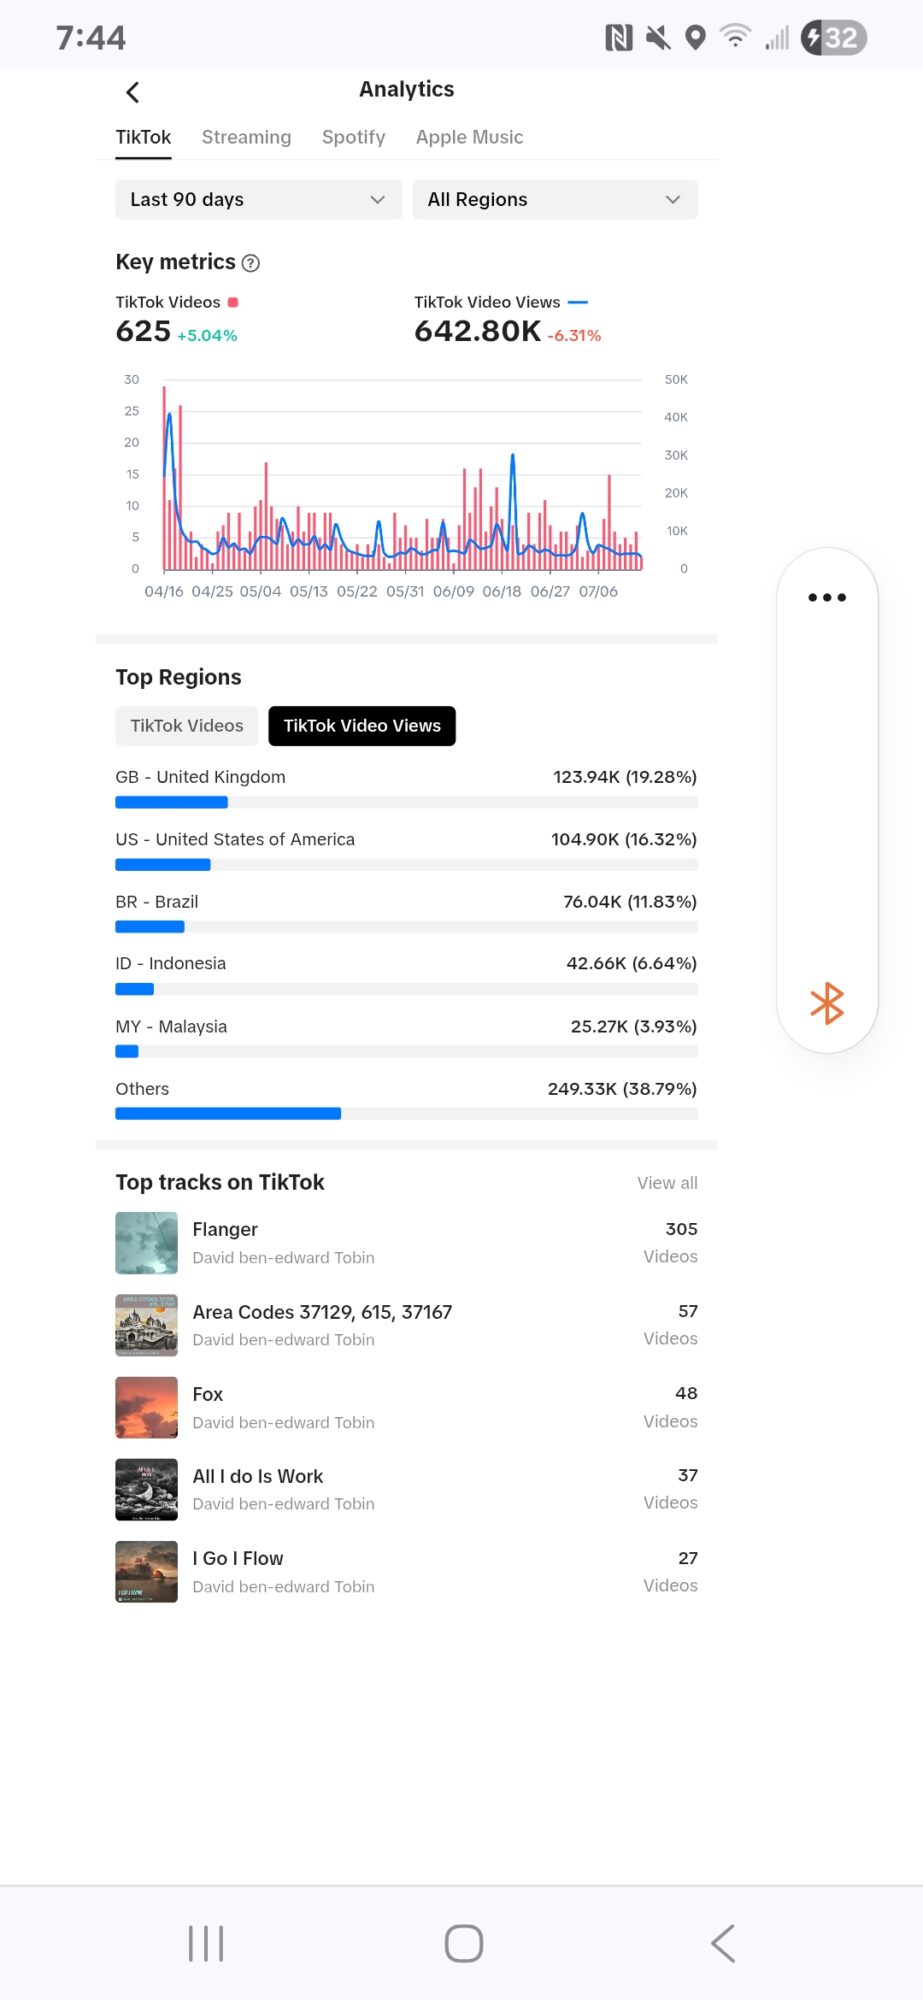The image size is (923, 2000).
Task: Tap the three-dots floating menu icon
Action: coord(827,597)
